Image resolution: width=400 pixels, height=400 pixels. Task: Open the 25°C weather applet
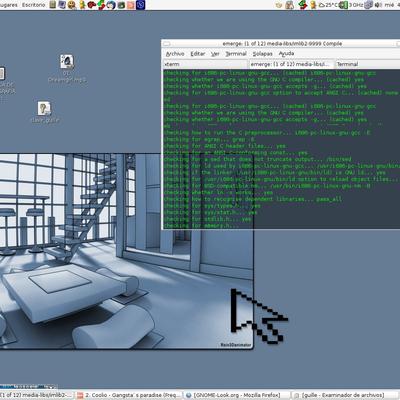click(x=329, y=5)
